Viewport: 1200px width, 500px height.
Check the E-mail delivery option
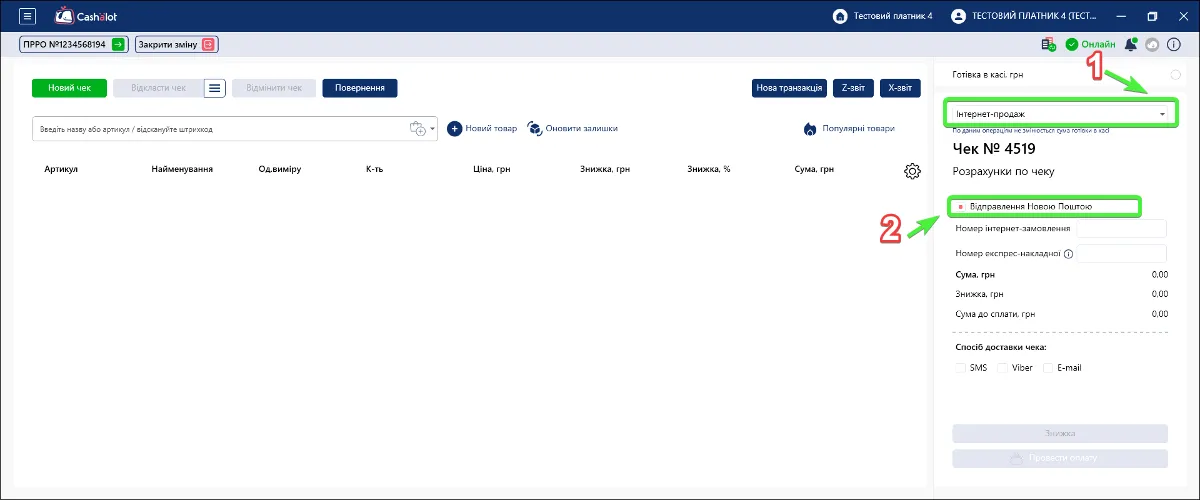point(1049,368)
